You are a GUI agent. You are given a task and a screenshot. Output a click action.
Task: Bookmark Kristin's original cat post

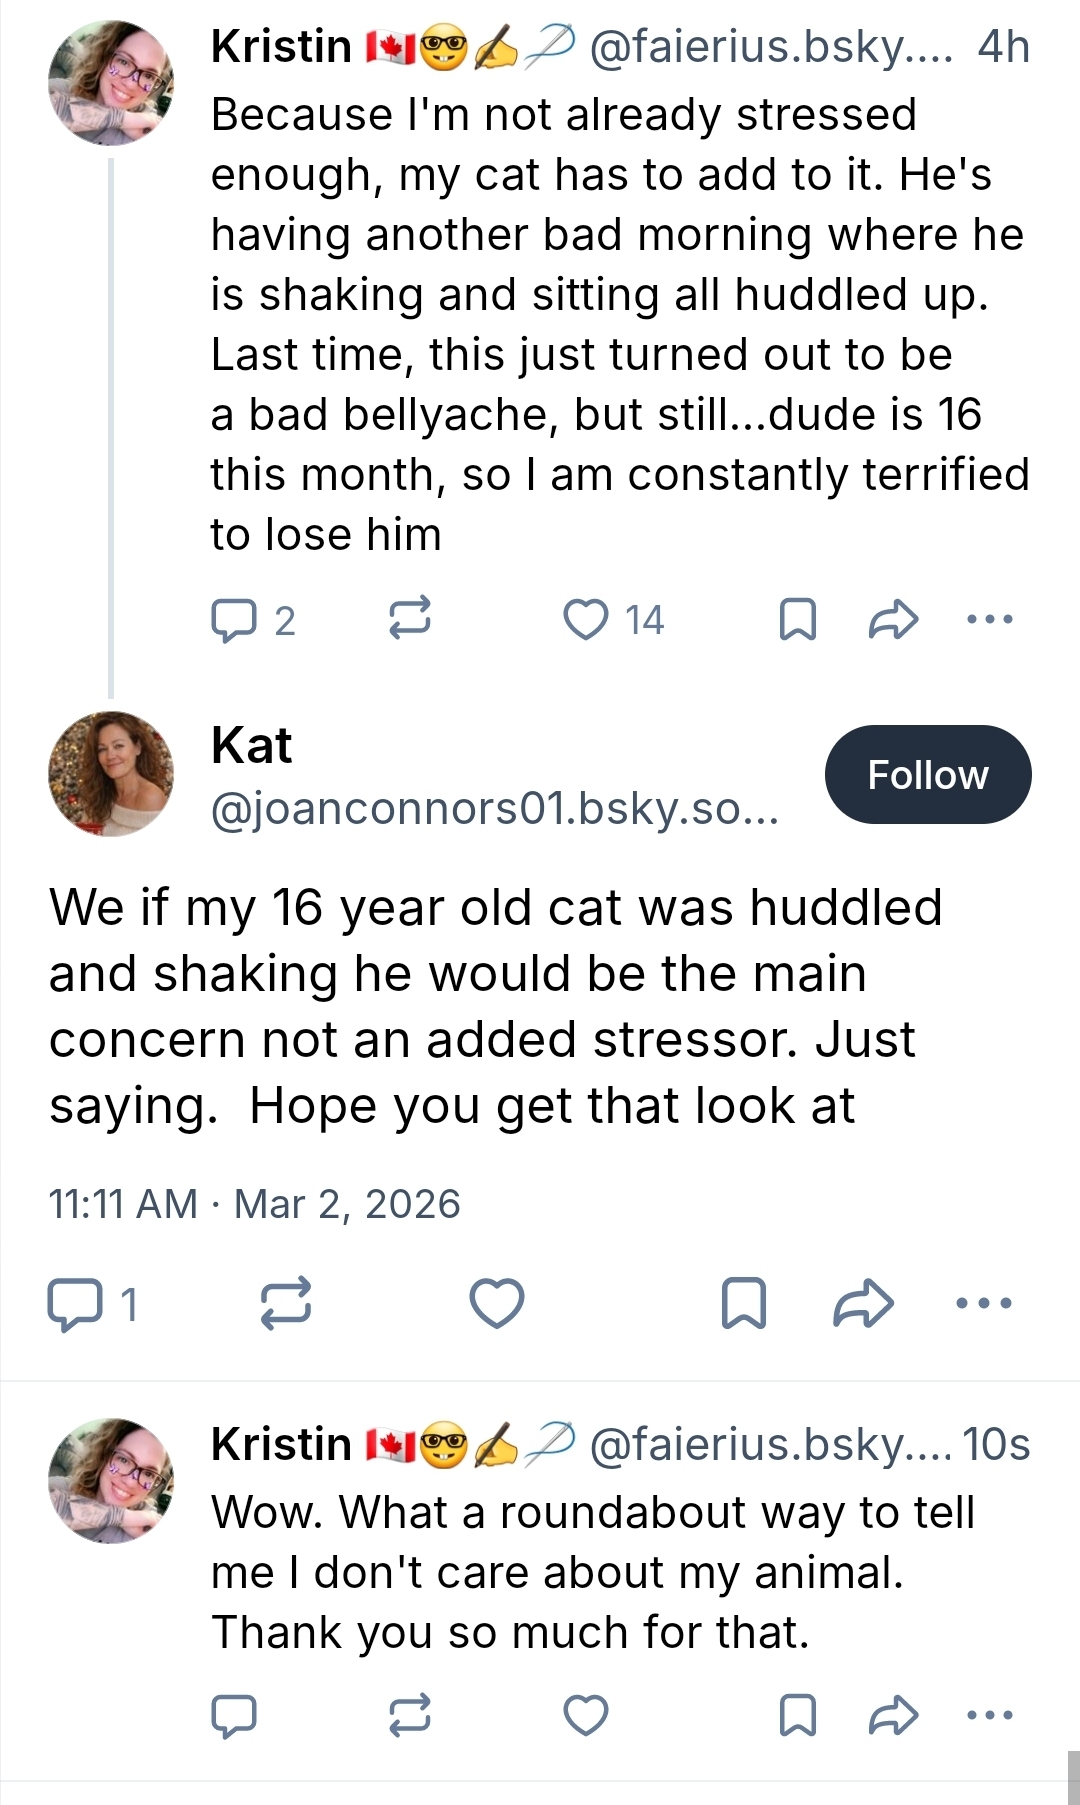pyautogui.click(x=797, y=619)
